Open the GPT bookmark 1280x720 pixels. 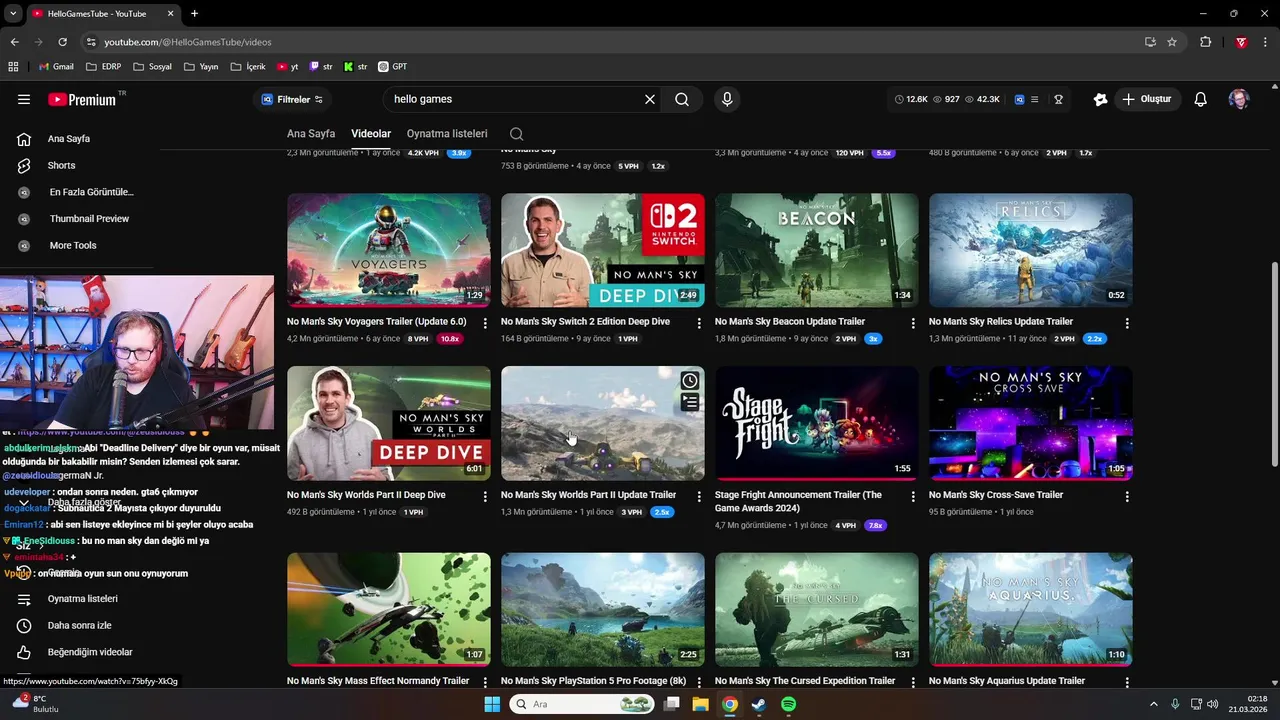[x=392, y=67]
